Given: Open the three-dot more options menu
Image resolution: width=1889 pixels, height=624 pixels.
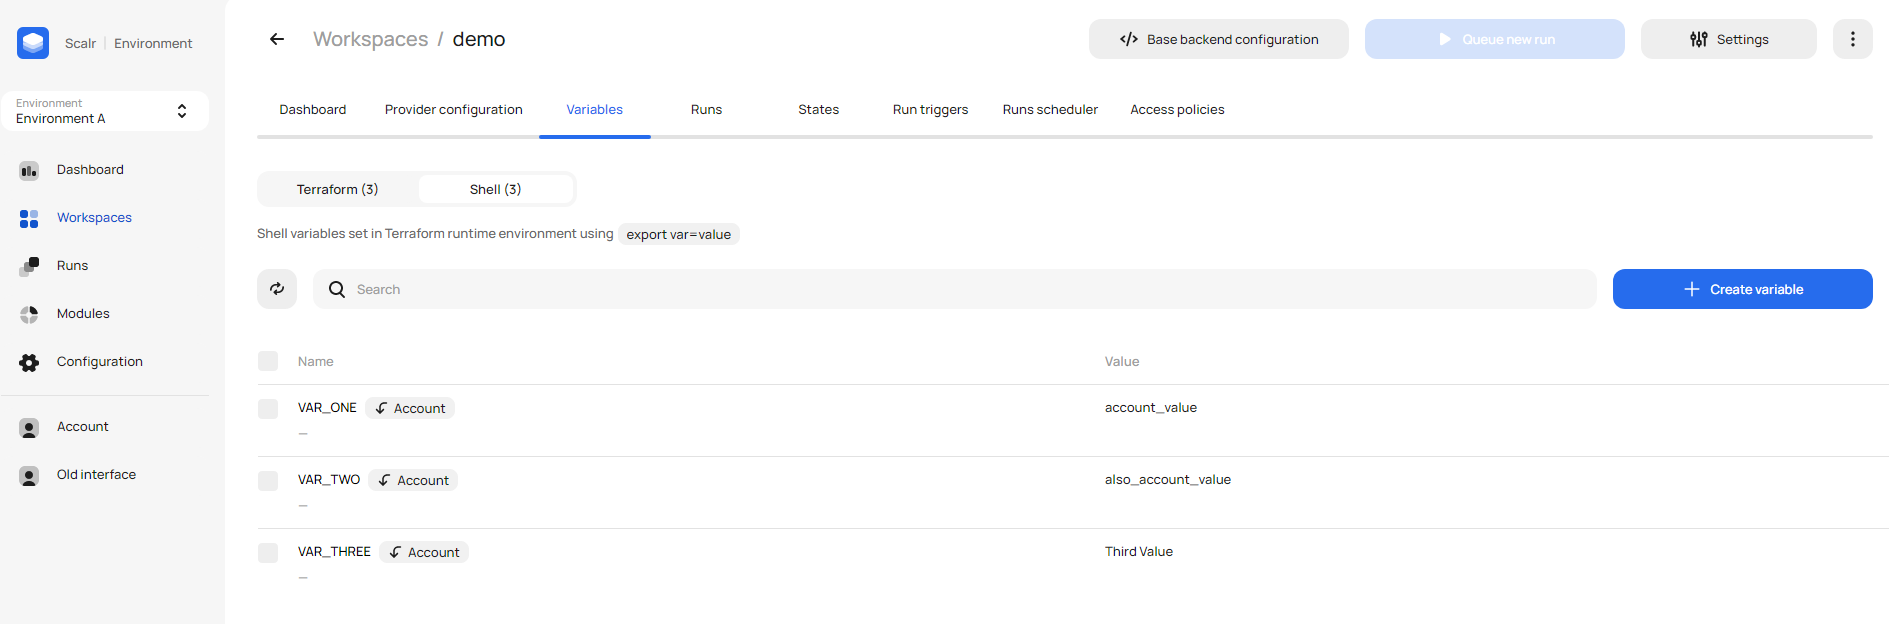Looking at the screenshot, I should coord(1853,39).
